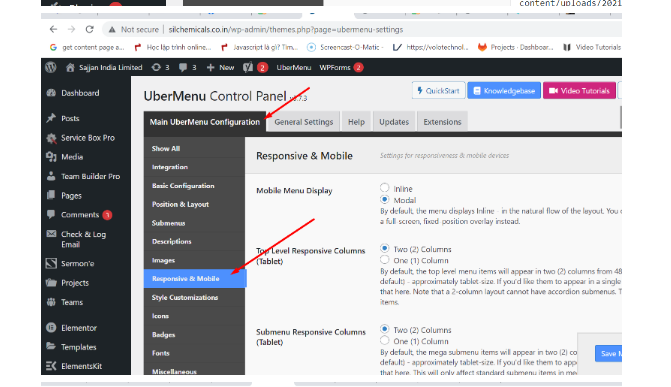The width and height of the screenshot is (671, 387).
Task: Open the comments bubble in admin bar
Action: pos(188,67)
